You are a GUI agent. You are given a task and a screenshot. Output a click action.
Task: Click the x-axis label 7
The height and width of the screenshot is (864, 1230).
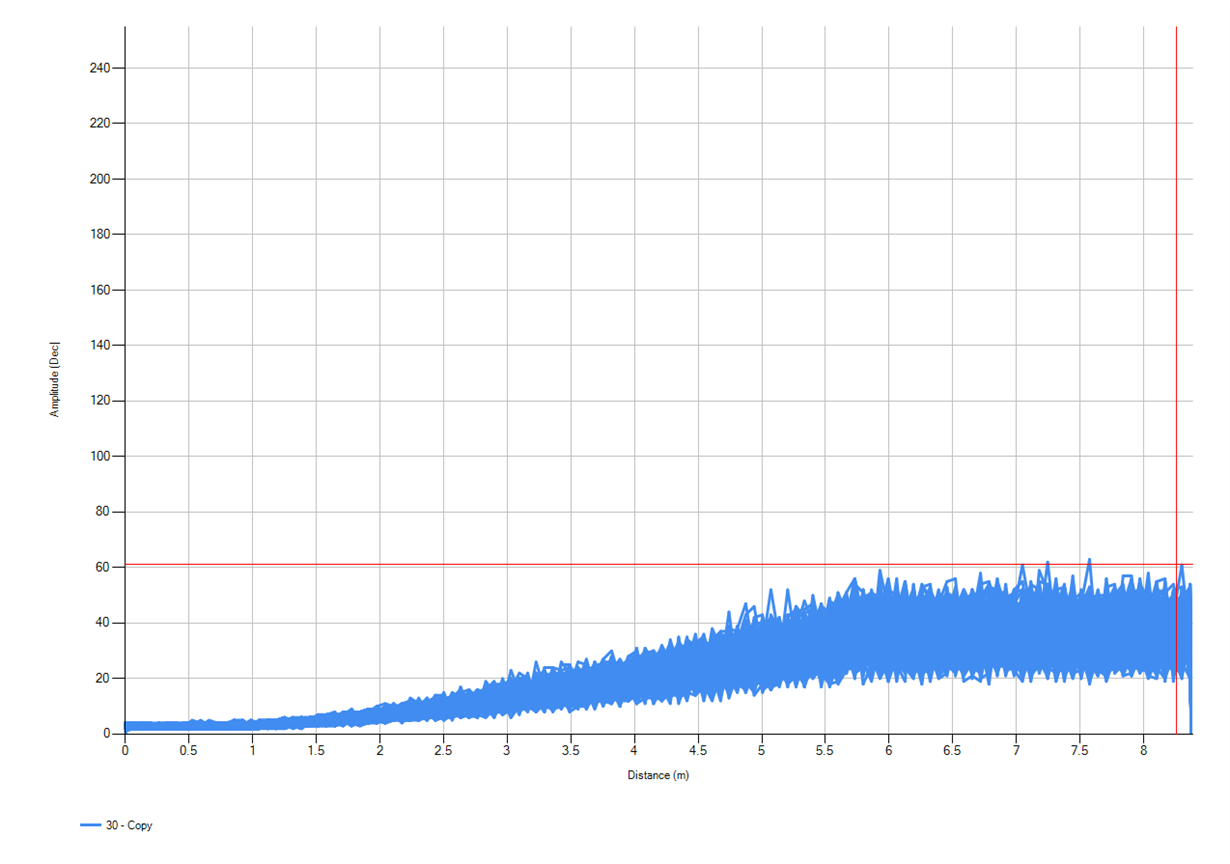[x=1017, y=748]
